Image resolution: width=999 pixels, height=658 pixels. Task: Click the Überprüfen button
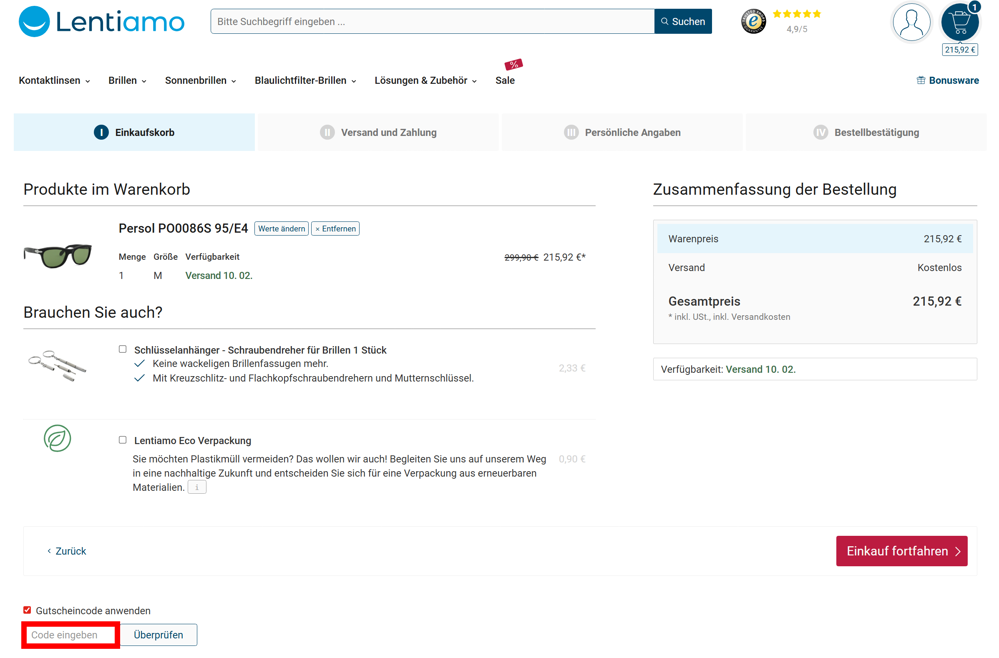158,635
